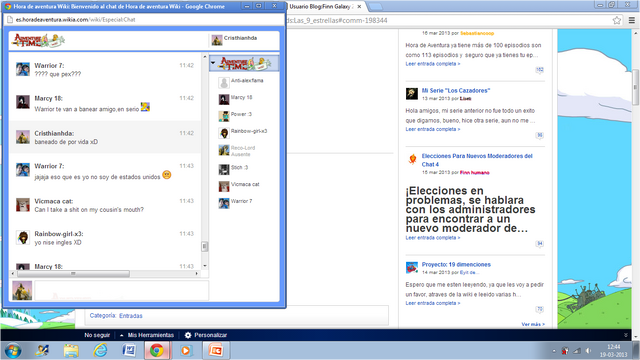Image resolution: width=640 pixels, height=360 pixels.
Task: Open volume control in system tray
Action: click(x=588, y=351)
